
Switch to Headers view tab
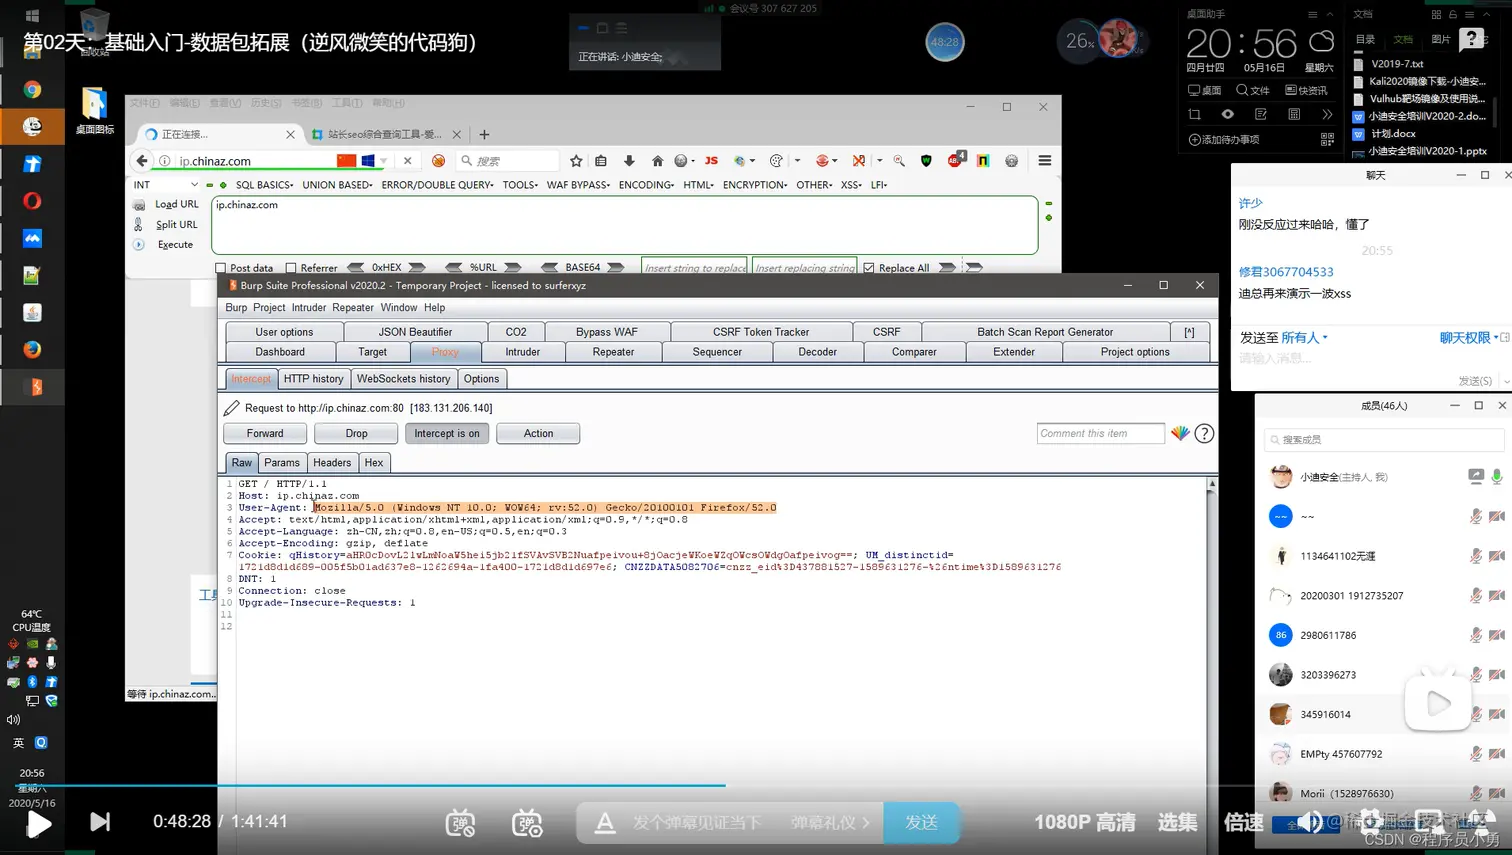(332, 463)
